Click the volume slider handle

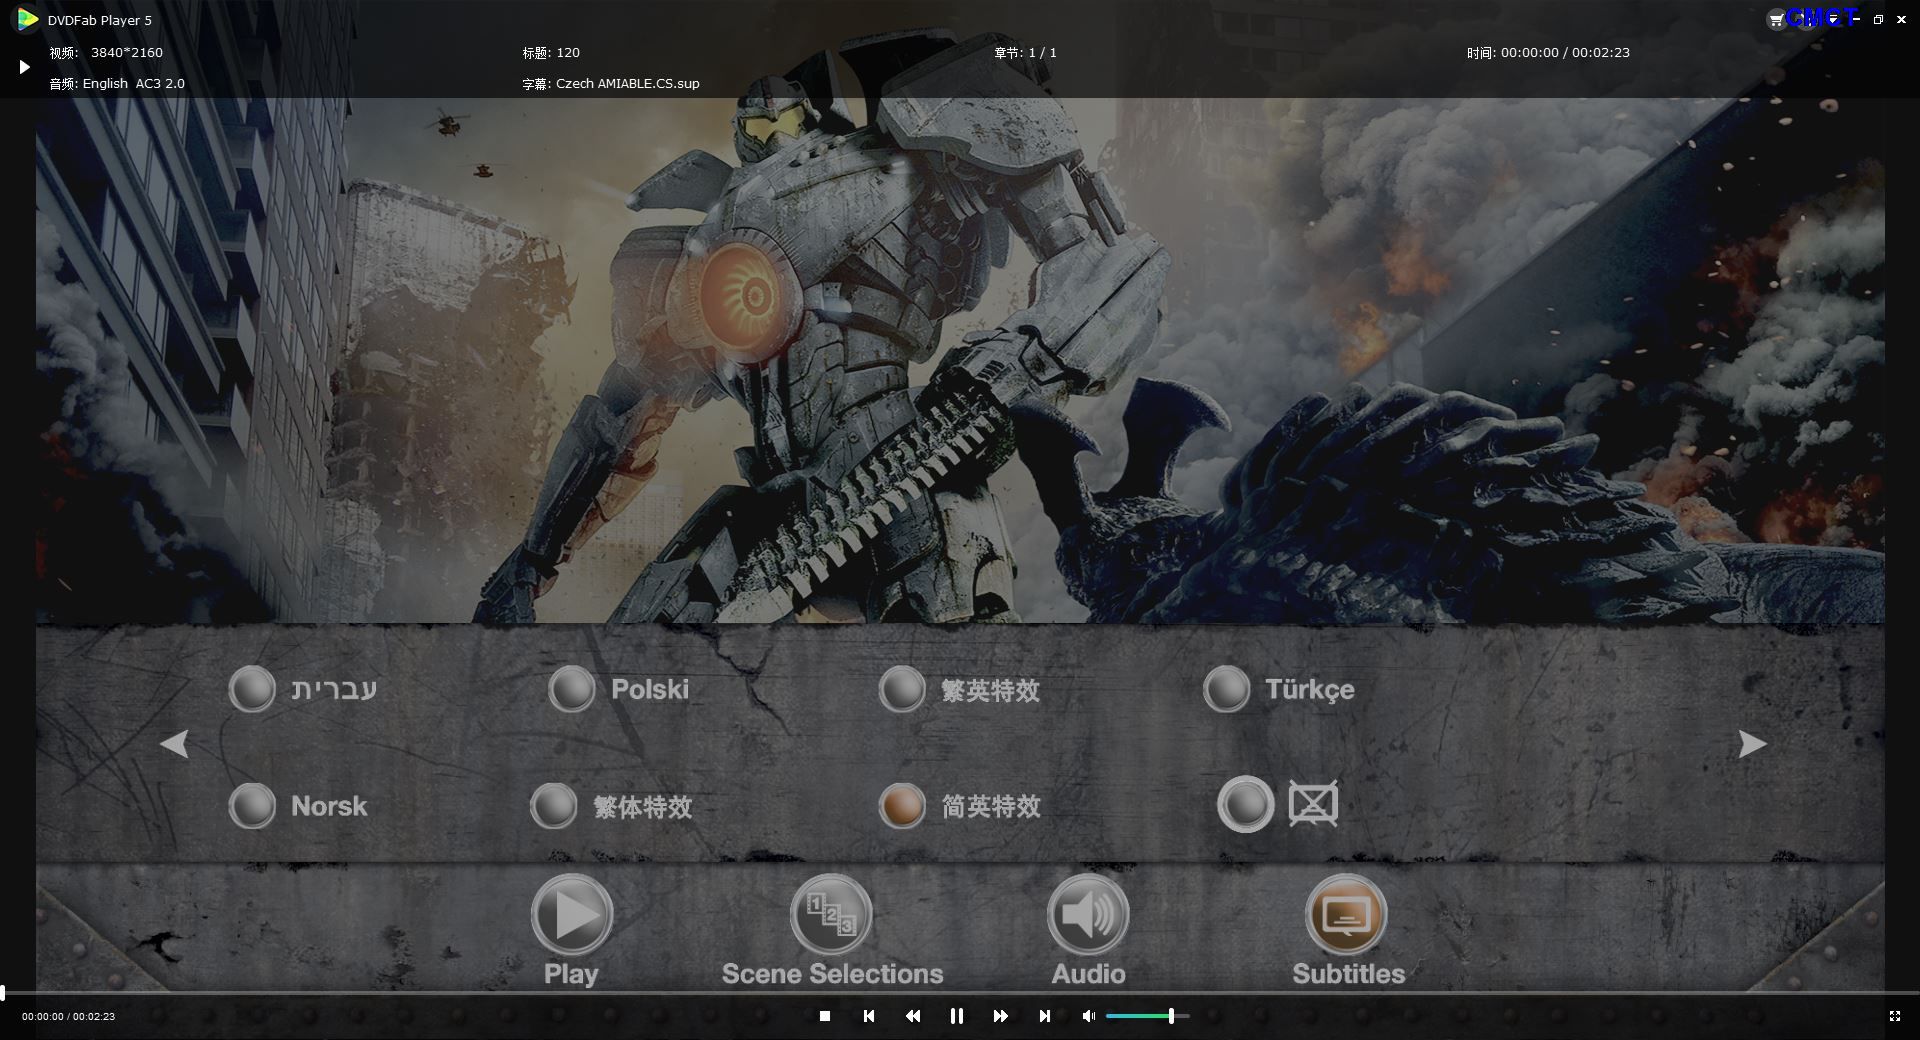pyautogui.click(x=1171, y=1016)
